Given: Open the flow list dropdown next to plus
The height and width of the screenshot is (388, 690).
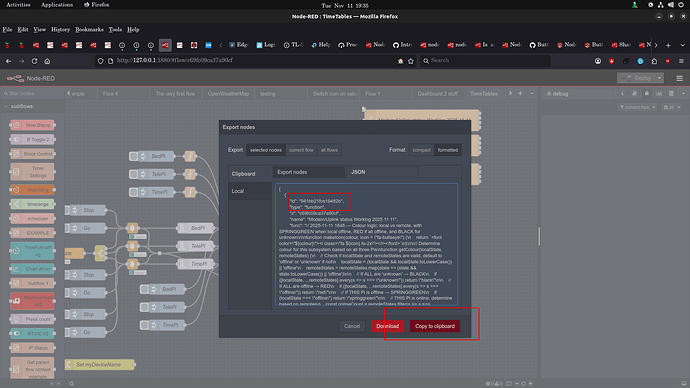Looking at the screenshot, I should tap(532, 93).
